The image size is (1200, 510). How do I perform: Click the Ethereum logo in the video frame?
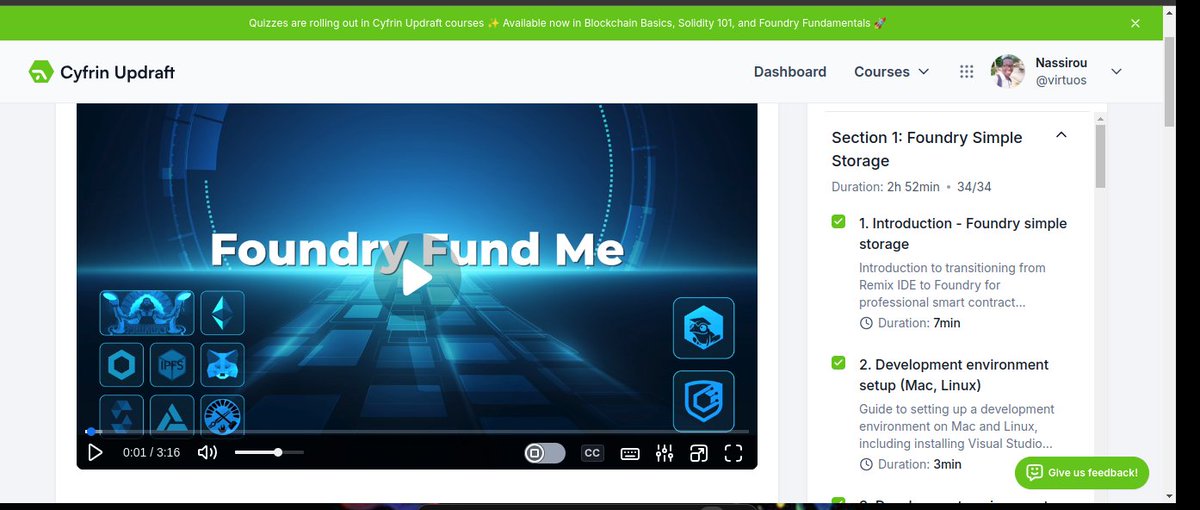pyautogui.click(x=223, y=313)
